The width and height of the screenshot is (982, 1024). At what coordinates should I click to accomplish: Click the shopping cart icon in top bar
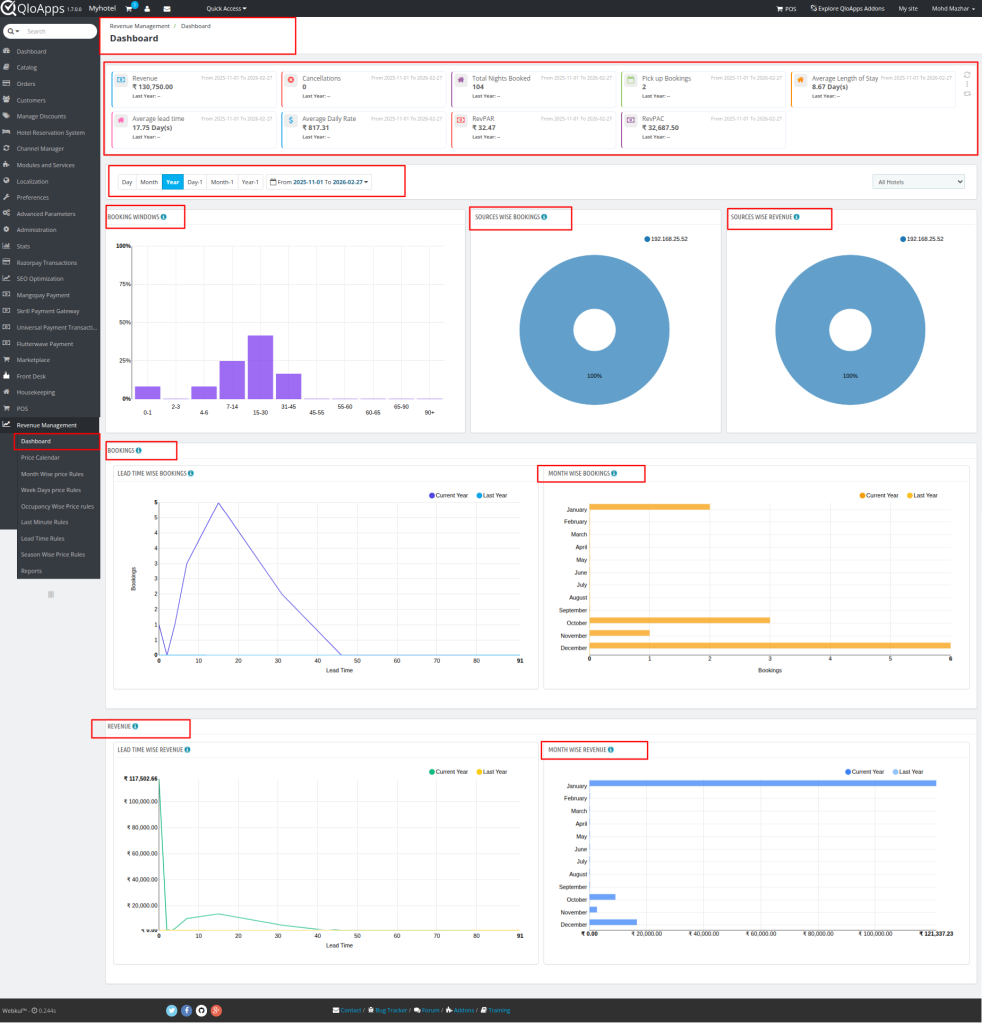point(130,8)
